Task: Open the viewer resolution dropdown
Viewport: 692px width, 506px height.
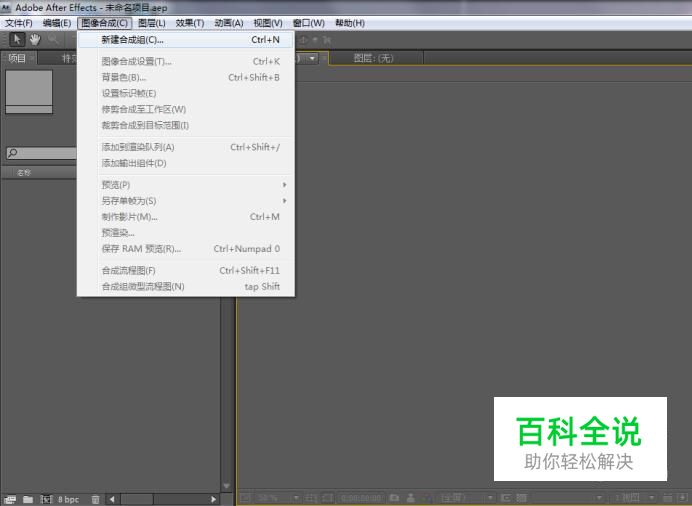Action: click(467, 498)
